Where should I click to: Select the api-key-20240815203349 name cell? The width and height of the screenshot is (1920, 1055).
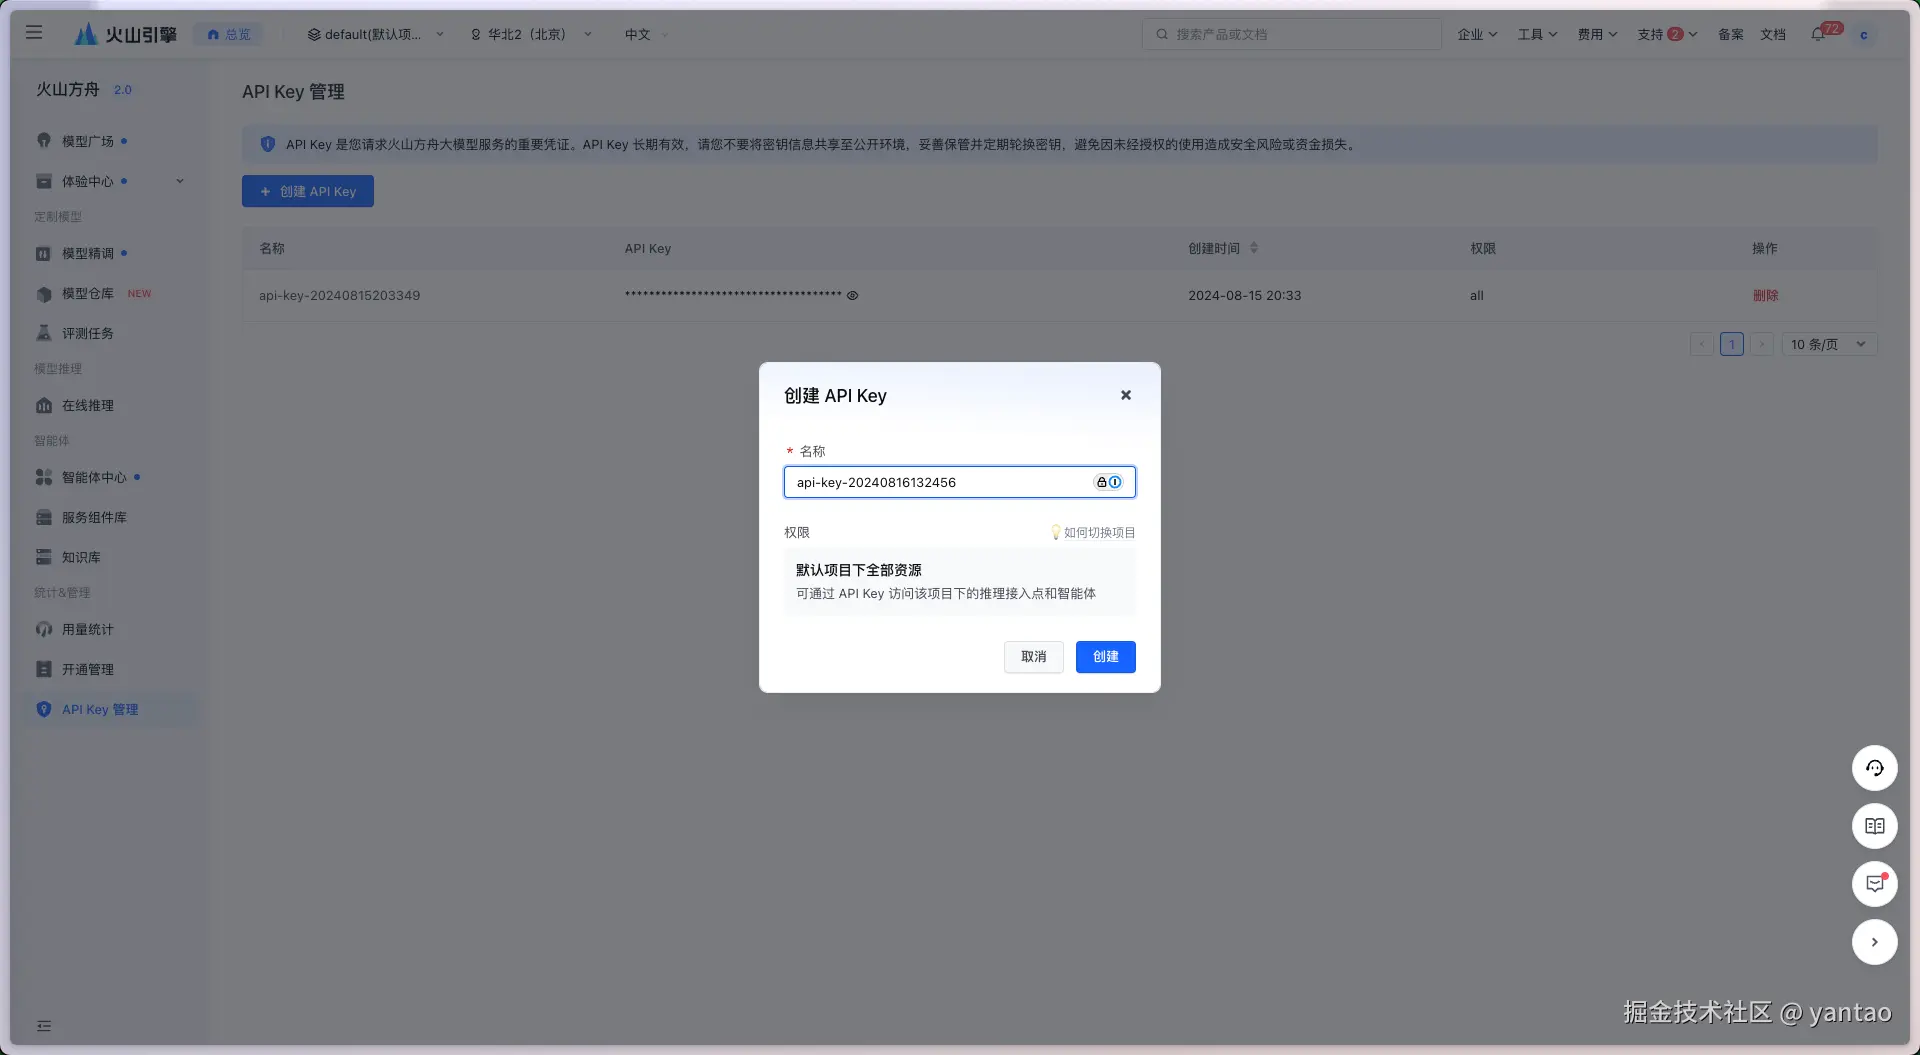tap(339, 295)
